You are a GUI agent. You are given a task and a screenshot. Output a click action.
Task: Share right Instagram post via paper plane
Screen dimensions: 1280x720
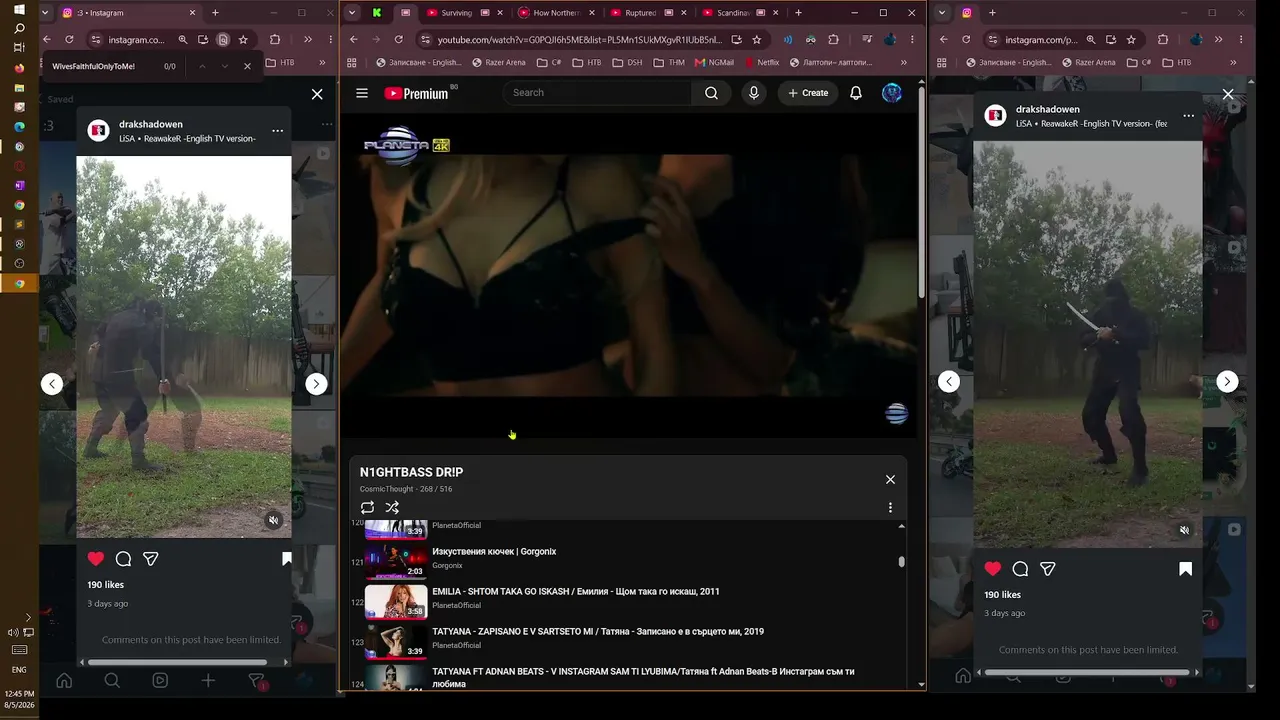[x=1048, y=569]
